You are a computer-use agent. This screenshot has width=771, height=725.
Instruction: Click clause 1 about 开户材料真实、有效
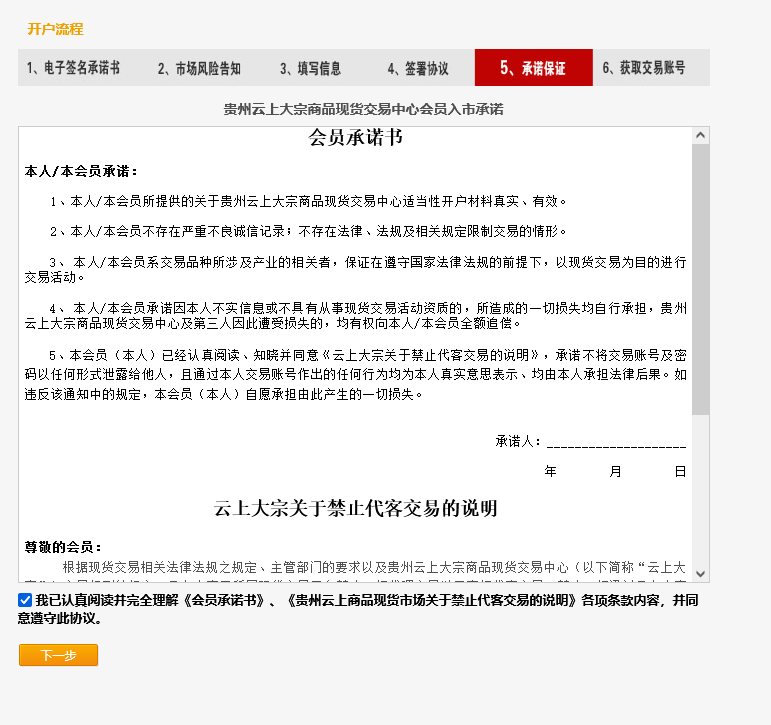coord(308,201)
